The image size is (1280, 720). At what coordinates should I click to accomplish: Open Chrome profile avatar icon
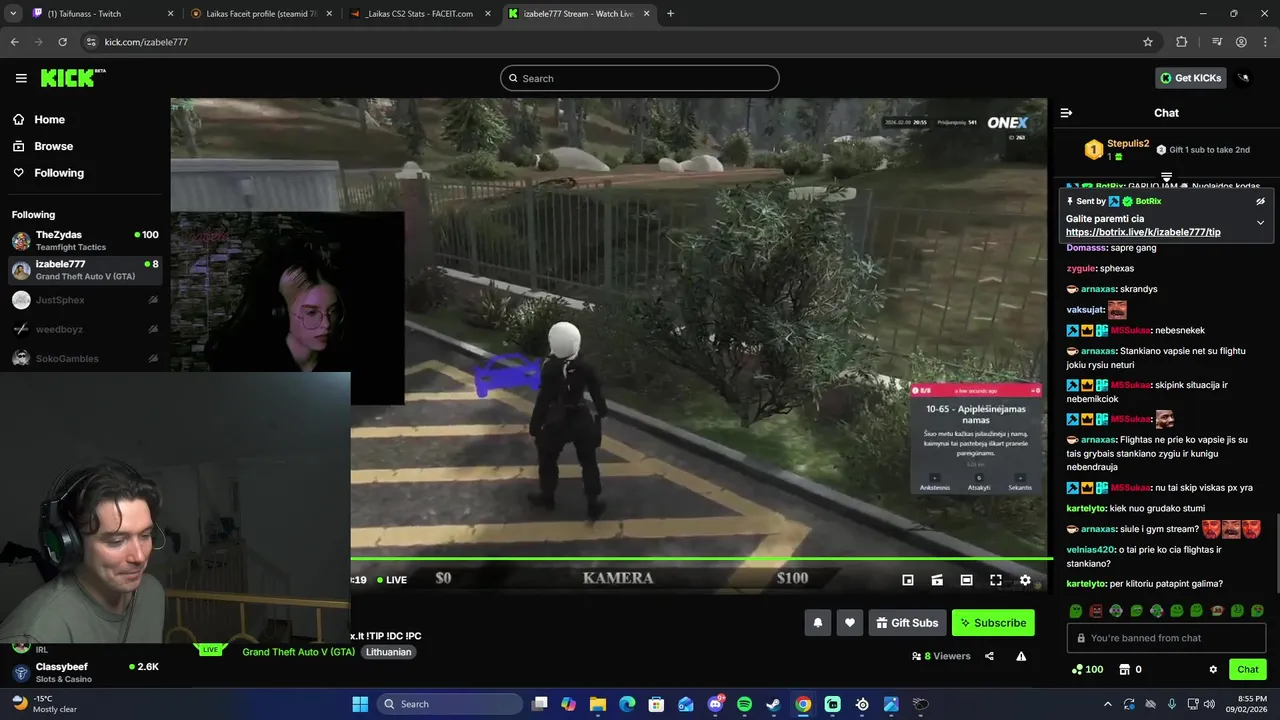point(1241,42)
